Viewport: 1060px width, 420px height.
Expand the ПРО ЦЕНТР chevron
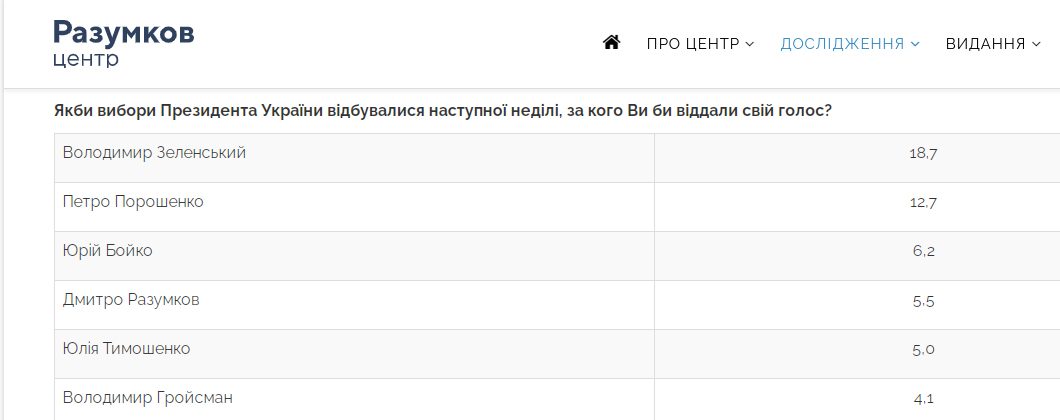[x=750, y=44]
